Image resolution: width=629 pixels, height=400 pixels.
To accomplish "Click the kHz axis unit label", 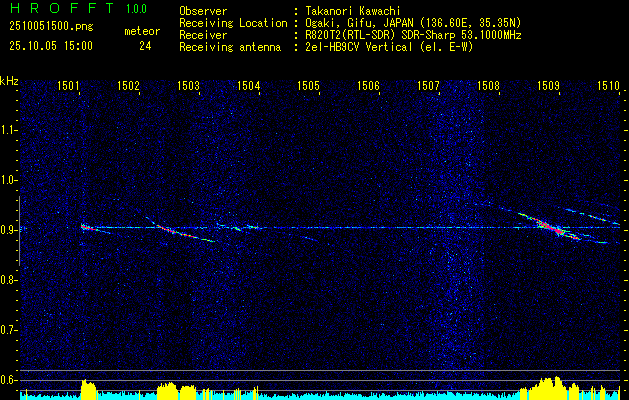I will [x=9, y=81].
